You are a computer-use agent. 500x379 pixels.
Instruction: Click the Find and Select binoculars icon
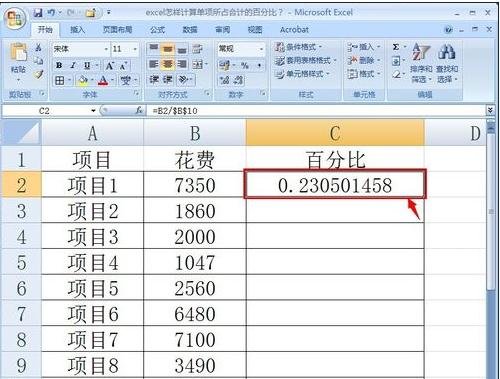pos(447,52)
